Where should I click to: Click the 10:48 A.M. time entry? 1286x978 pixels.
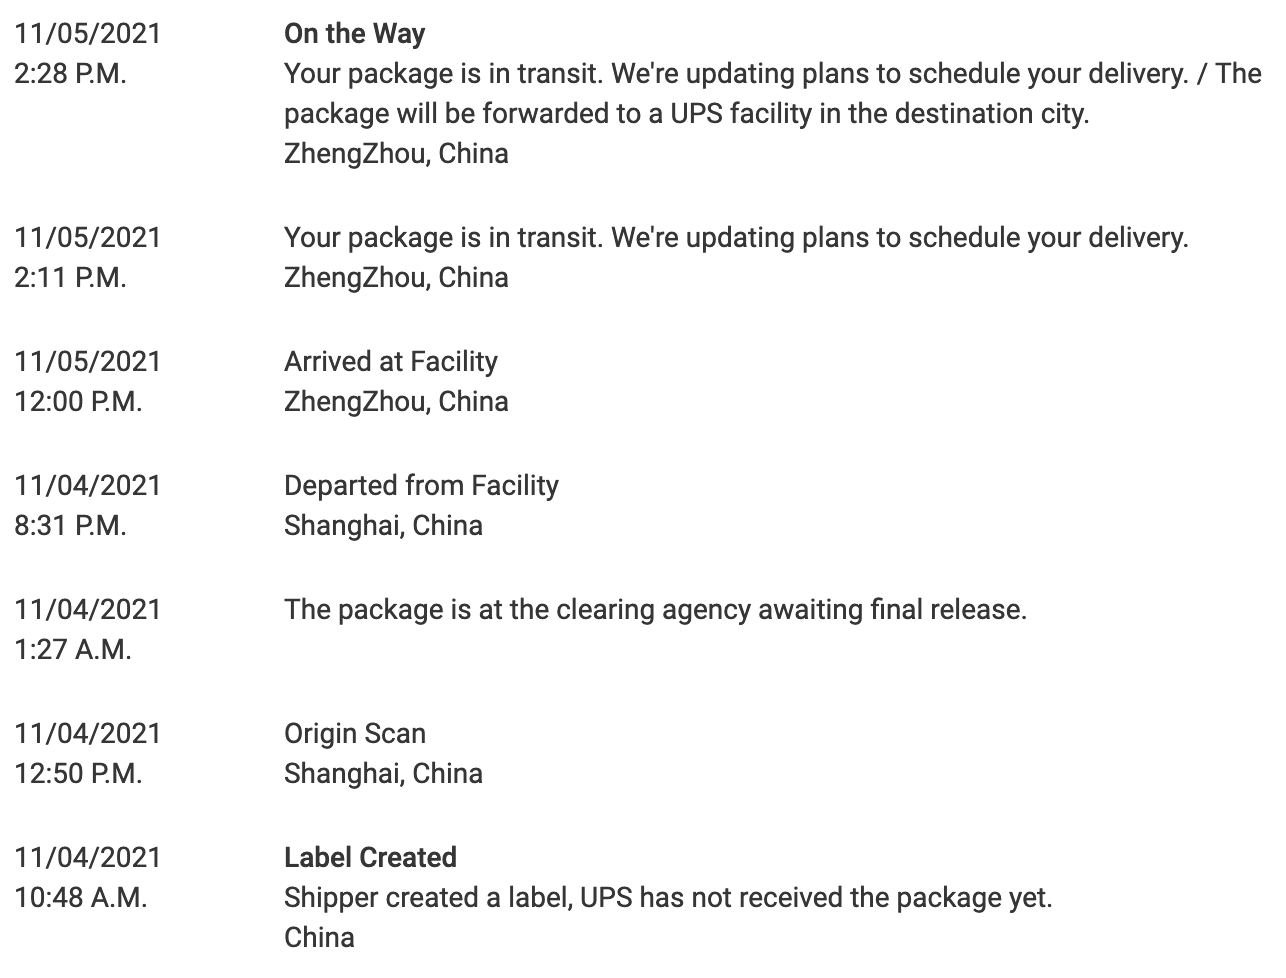[80, 898]
